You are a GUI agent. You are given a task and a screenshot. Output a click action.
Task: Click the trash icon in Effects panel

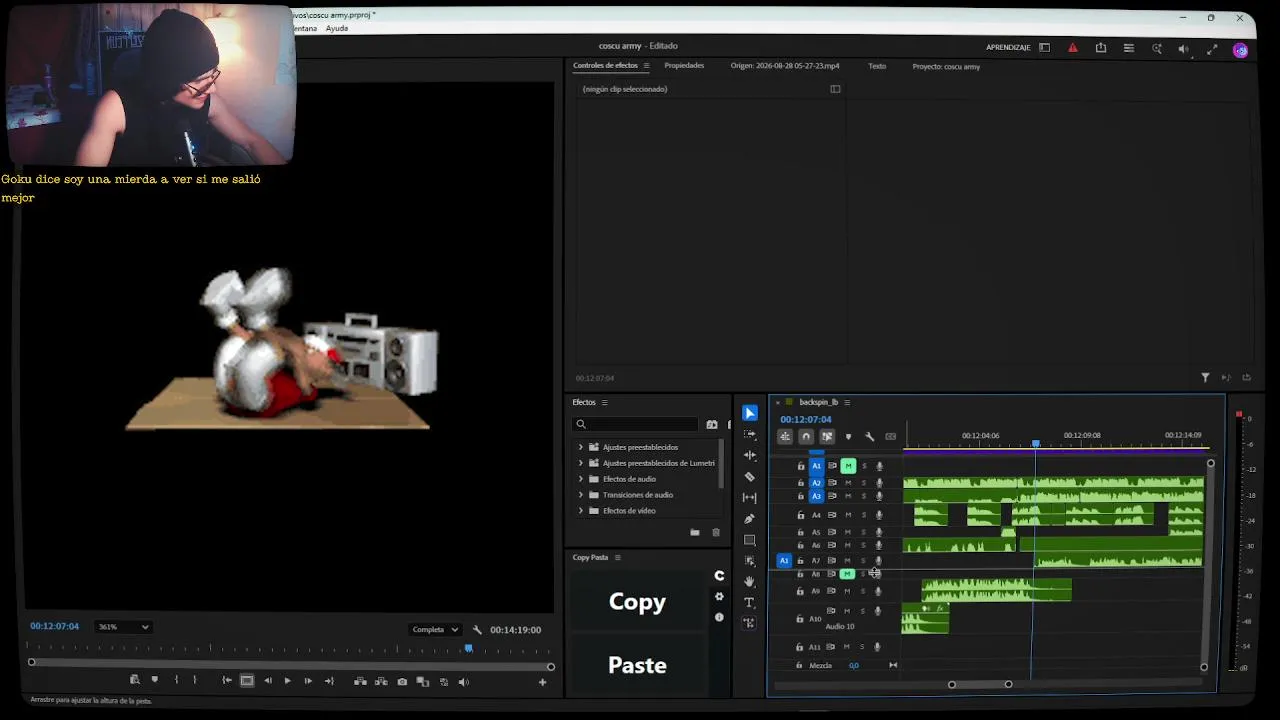tap(716, 533)
